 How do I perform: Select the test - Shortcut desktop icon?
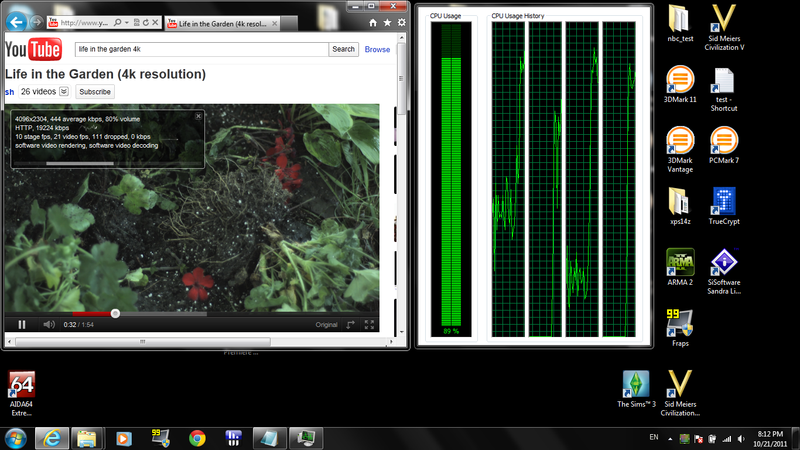coord(724,89)
